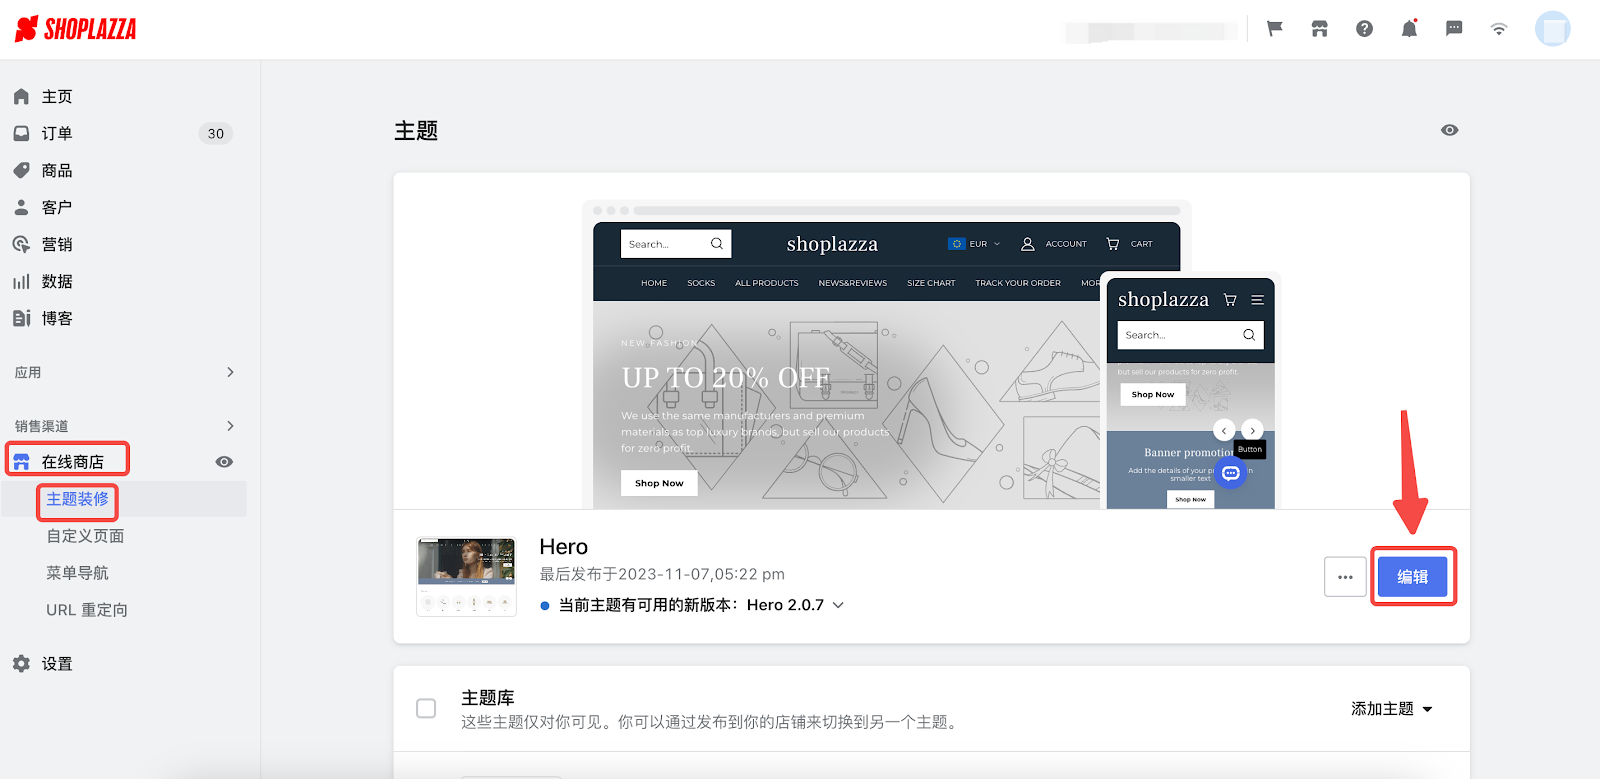Click the 最后发布于2023-11-07 publish date text
This screenshot has width=1600, height=779.
(x=662, y=574)
